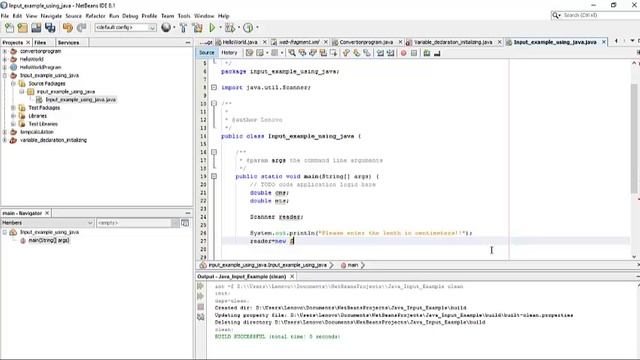The width and height of the screenshot is (640, 360).
Task: Select Input_example_using_java.java in project tree
Action: (x=81, y=100)
